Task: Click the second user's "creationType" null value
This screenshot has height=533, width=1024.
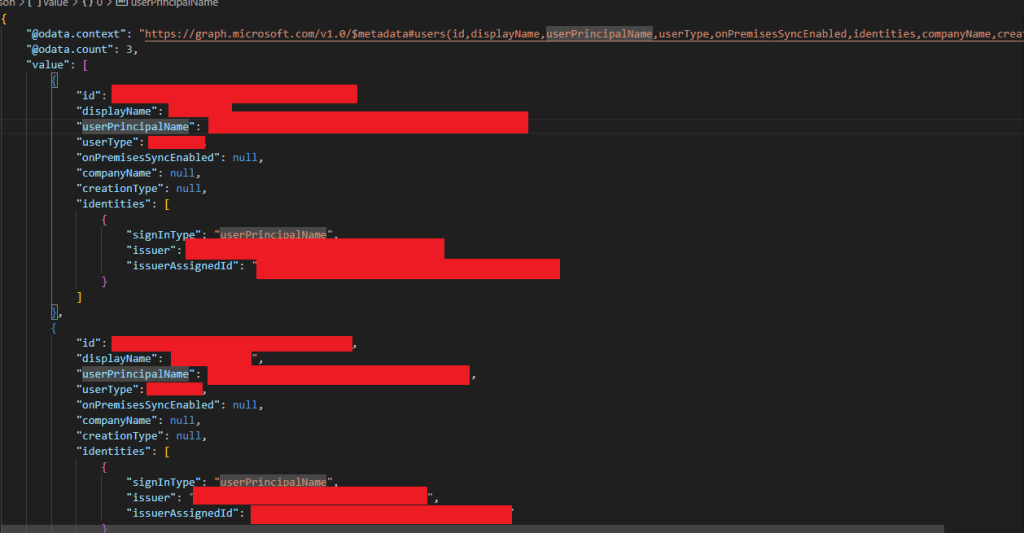Action: (190, 436)
